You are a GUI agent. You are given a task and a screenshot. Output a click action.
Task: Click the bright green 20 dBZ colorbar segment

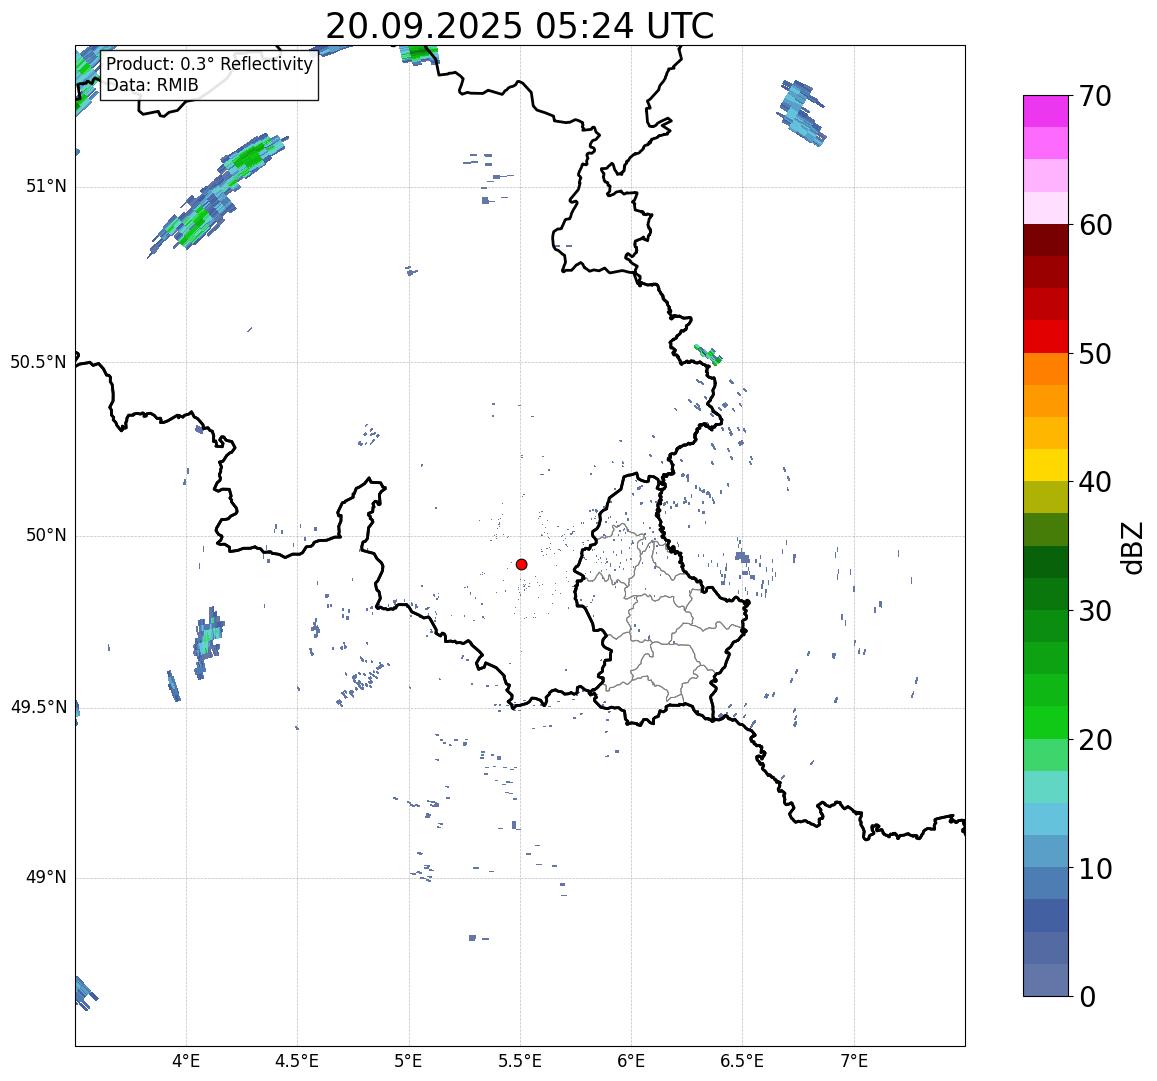tap(1046, 722)
